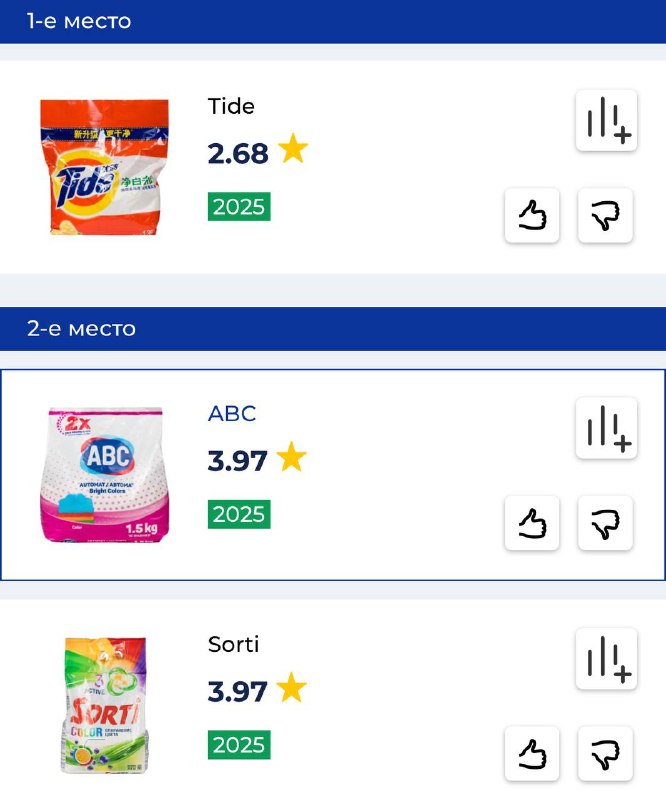666x800 pixels.
Task: Click the Tide 2.68 star rating
Action: coord(257,153)
